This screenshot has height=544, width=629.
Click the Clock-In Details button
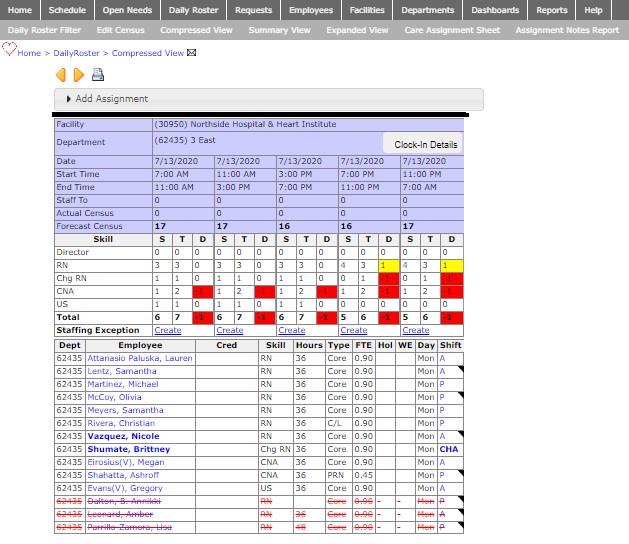(425, 145)
